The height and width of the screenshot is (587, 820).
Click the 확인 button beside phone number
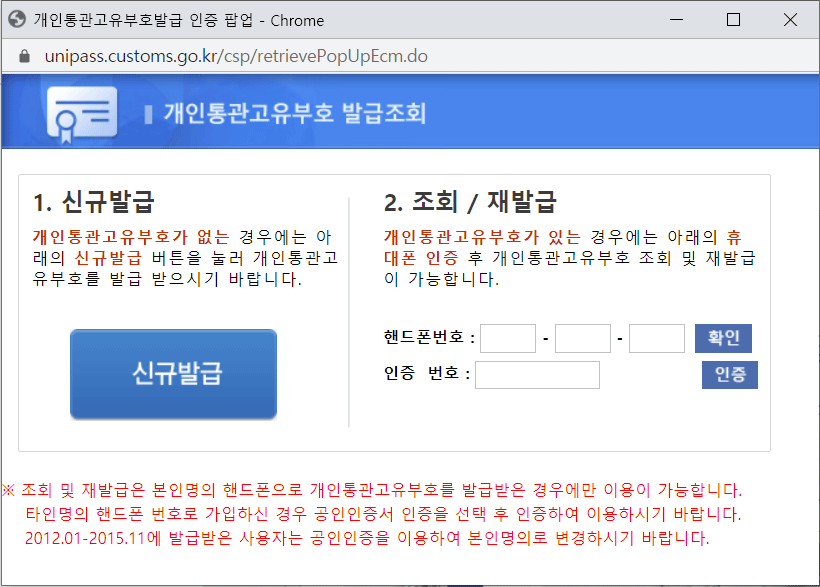[x=723, y=338]
